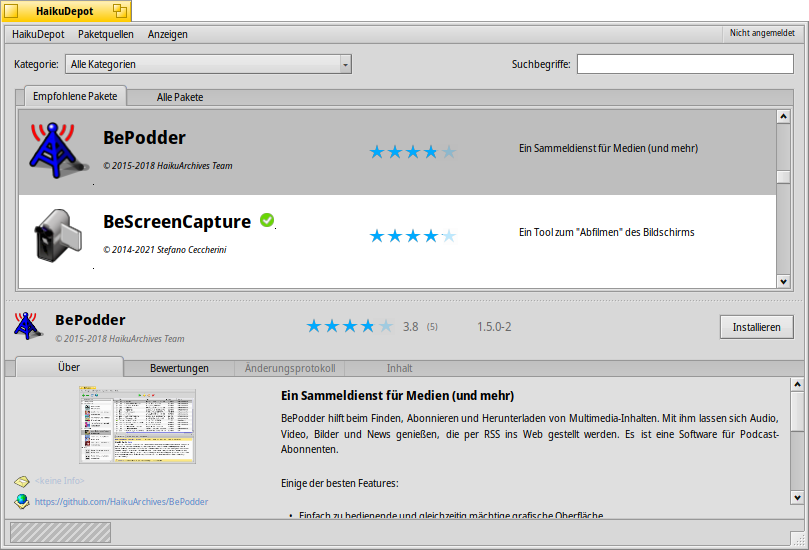Select the BeScreenCapture title row

pos(177,222)
